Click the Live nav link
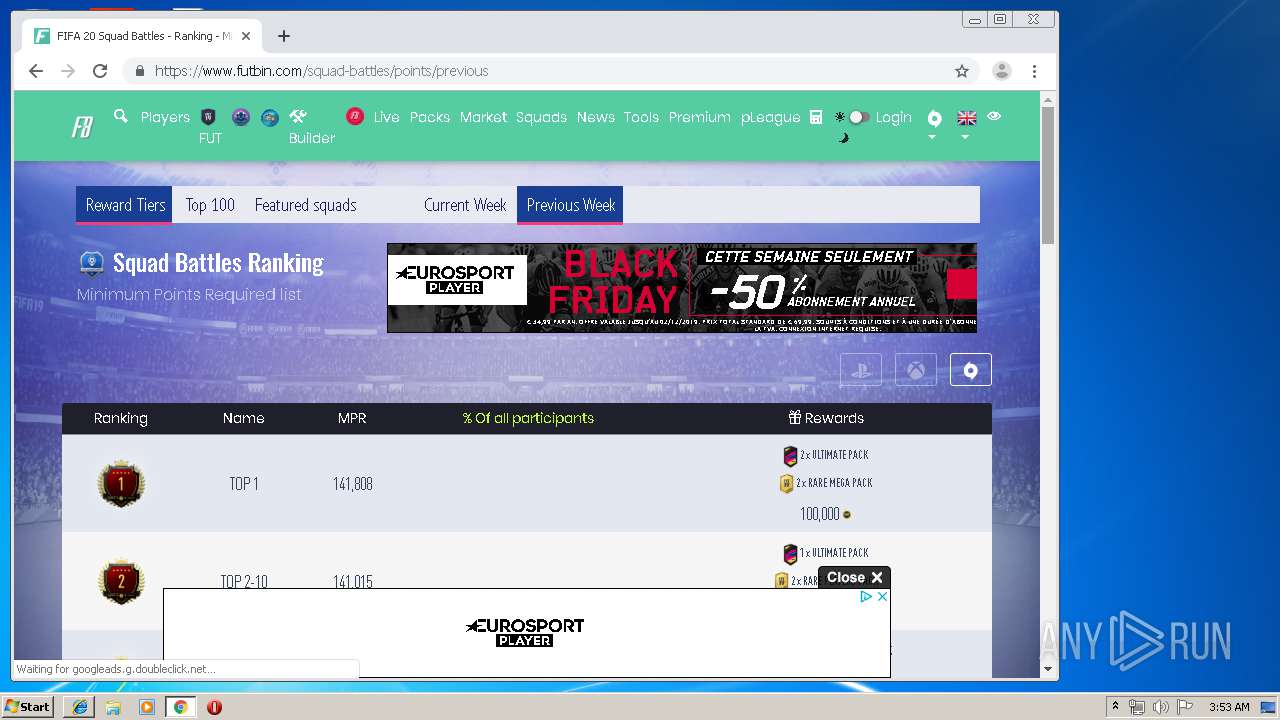The image size is (1280, 720). [386, 117]
